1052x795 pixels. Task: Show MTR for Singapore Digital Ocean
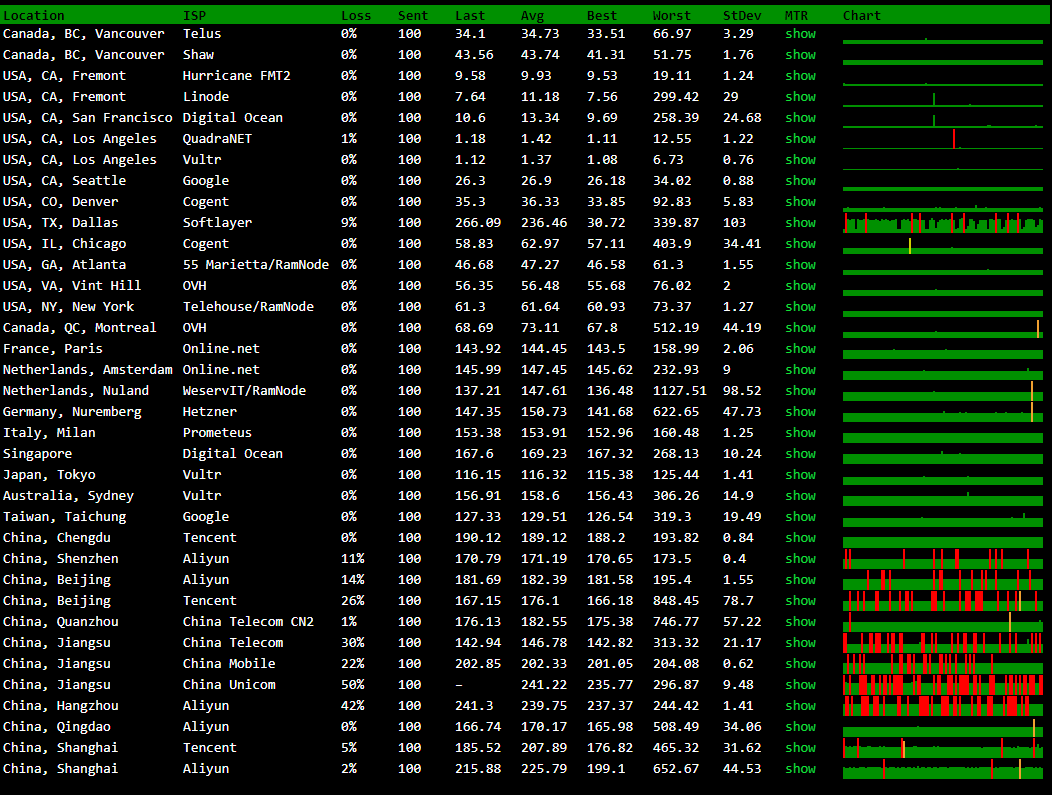800,454
